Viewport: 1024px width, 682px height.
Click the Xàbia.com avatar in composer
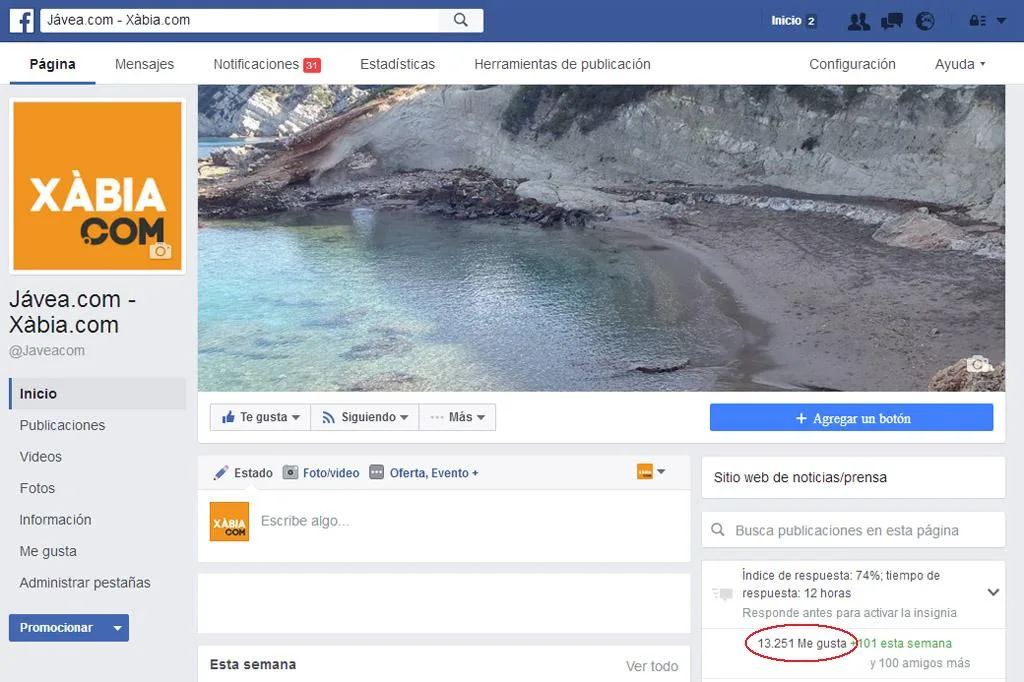229,521
